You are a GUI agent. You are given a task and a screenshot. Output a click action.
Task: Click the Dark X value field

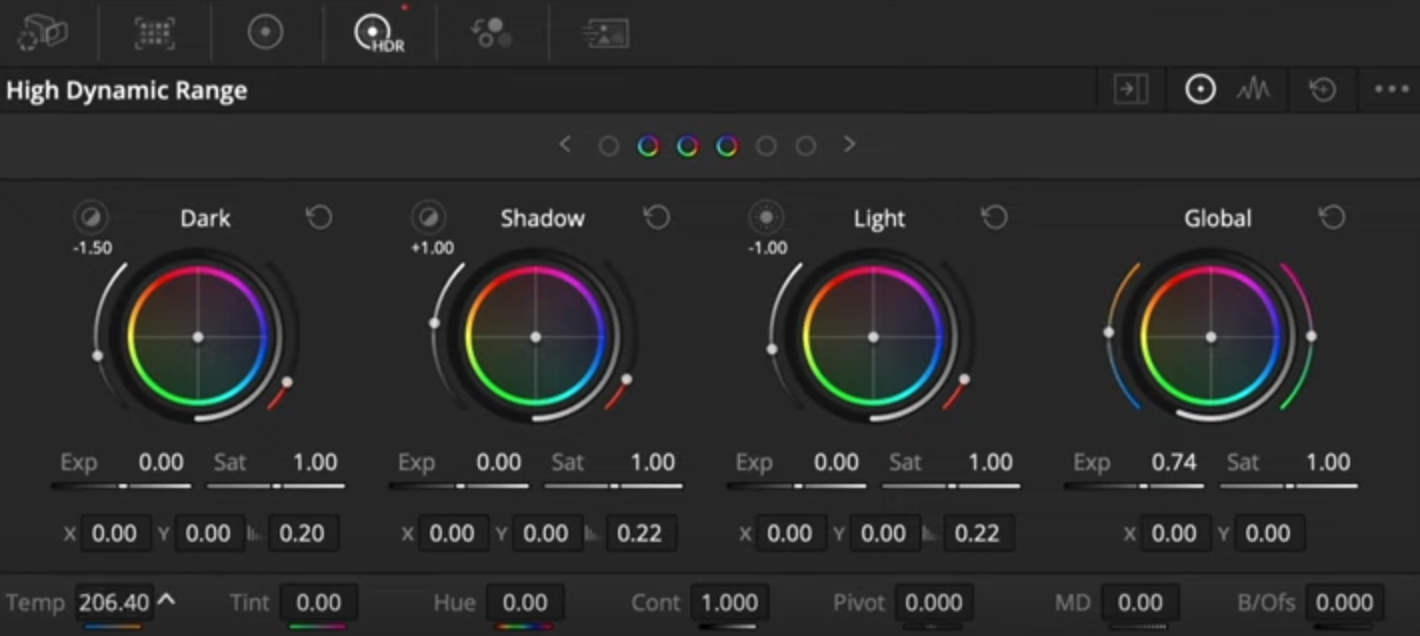115,533
